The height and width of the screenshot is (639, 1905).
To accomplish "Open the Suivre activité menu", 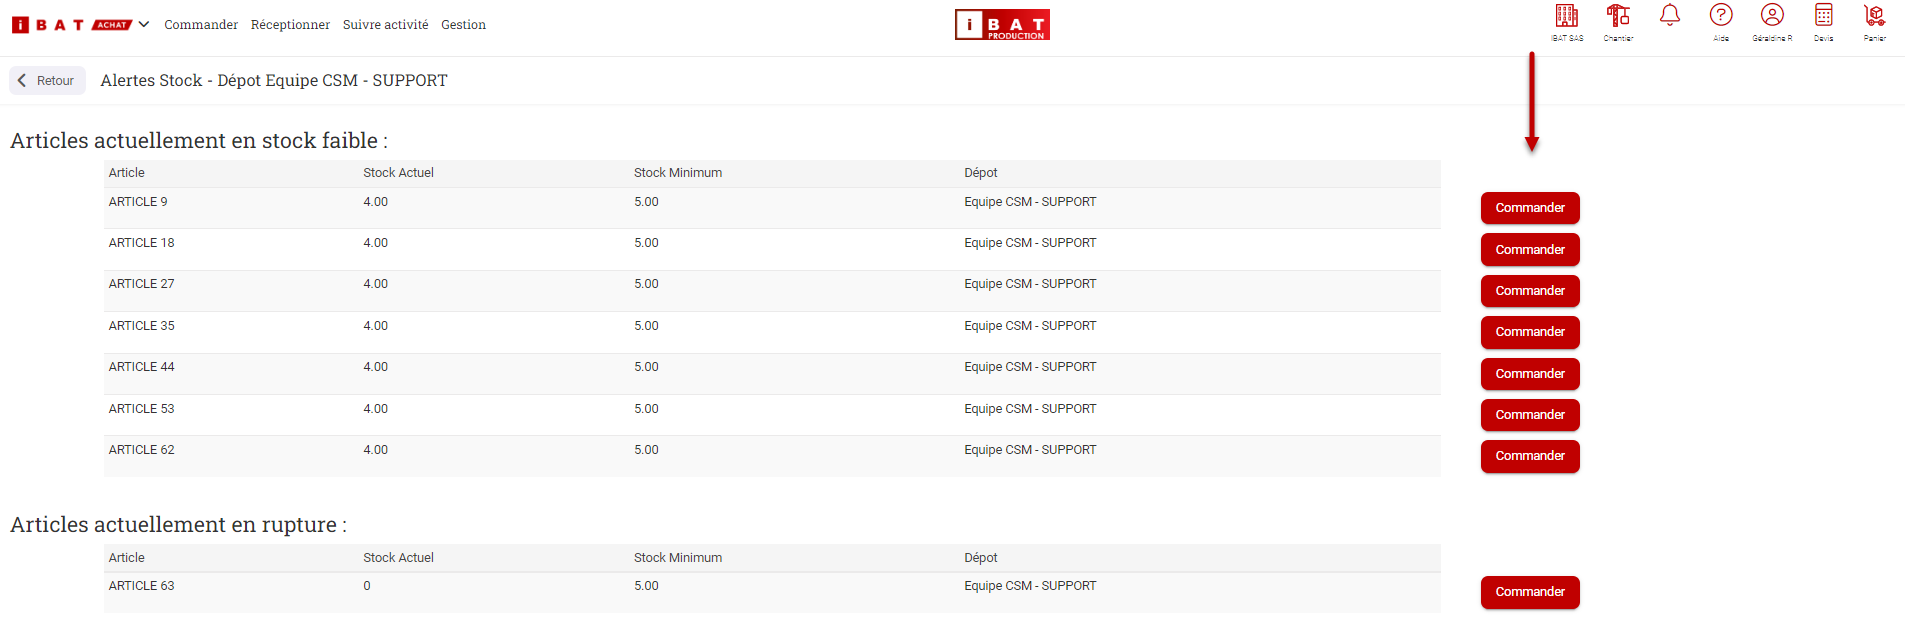I will (x=385, y=25).
